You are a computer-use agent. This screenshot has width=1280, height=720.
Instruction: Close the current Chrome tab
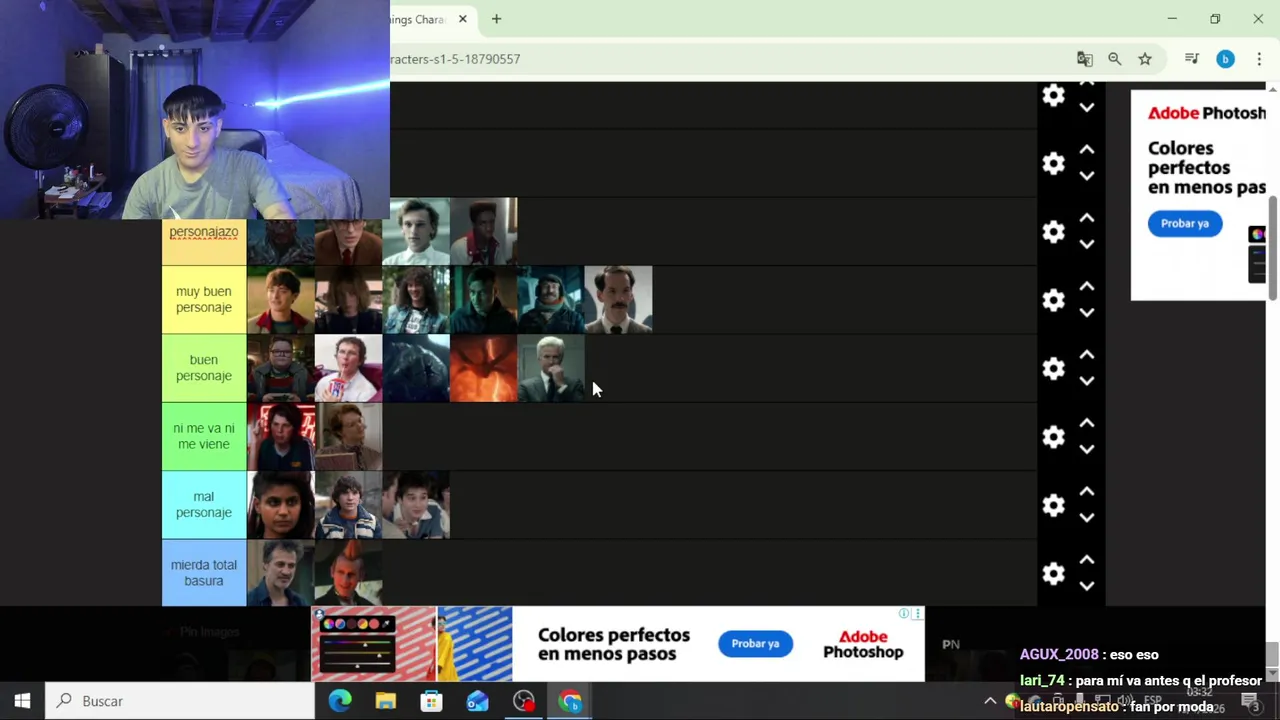tap(463, 19)
